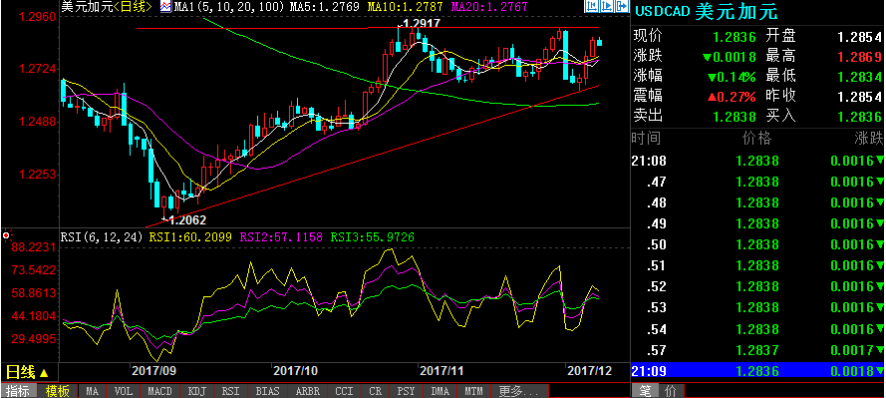Apply the VOL indicator
The height and width of the screenshot is (398, 886).
[x=123, y=391]
